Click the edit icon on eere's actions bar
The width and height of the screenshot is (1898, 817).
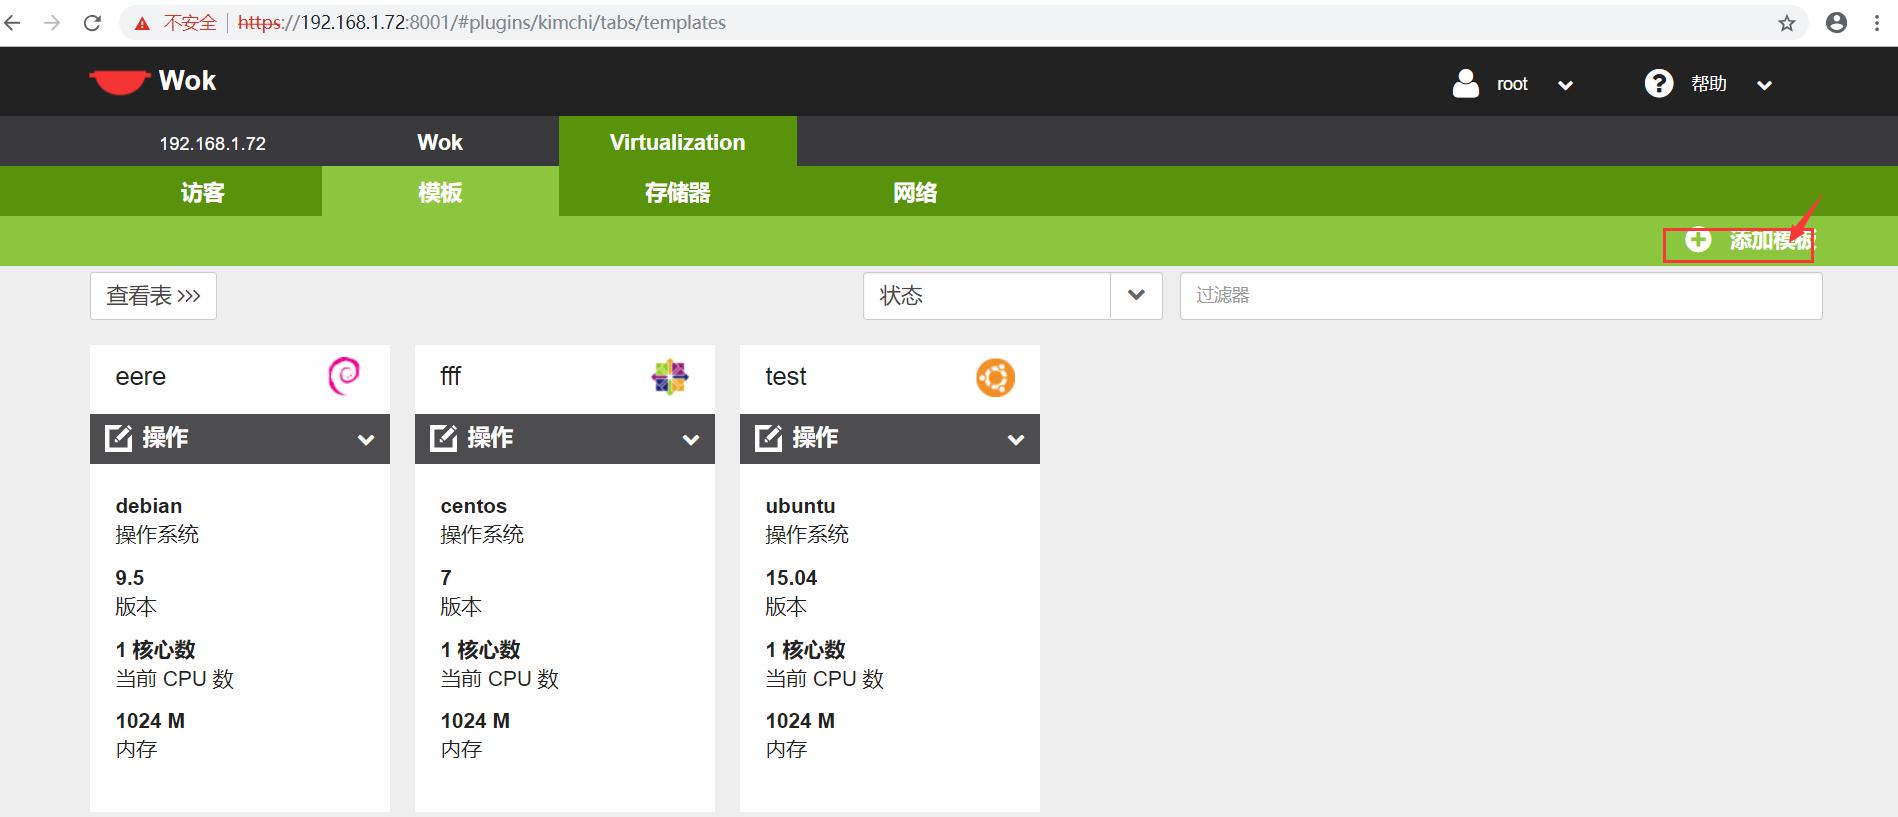(119, 438)
